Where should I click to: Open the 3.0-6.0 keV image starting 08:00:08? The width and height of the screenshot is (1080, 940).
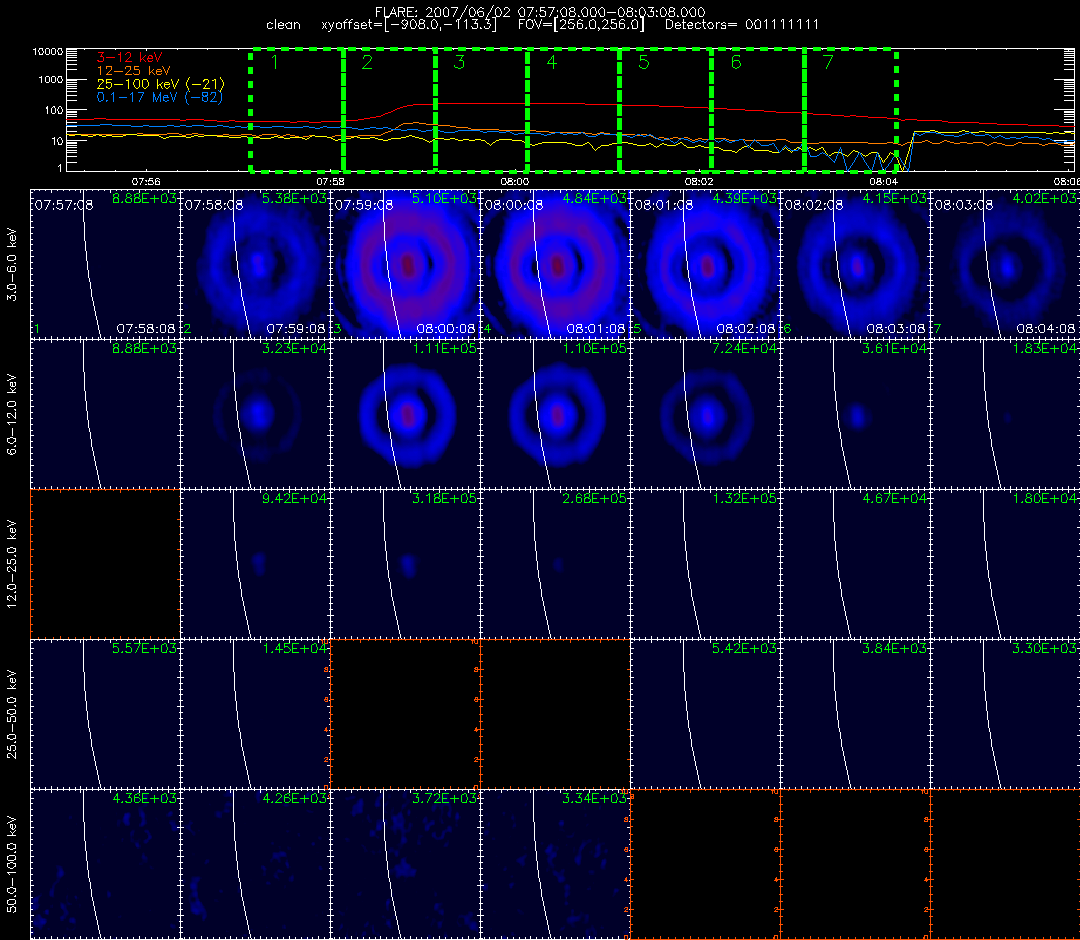556,264
